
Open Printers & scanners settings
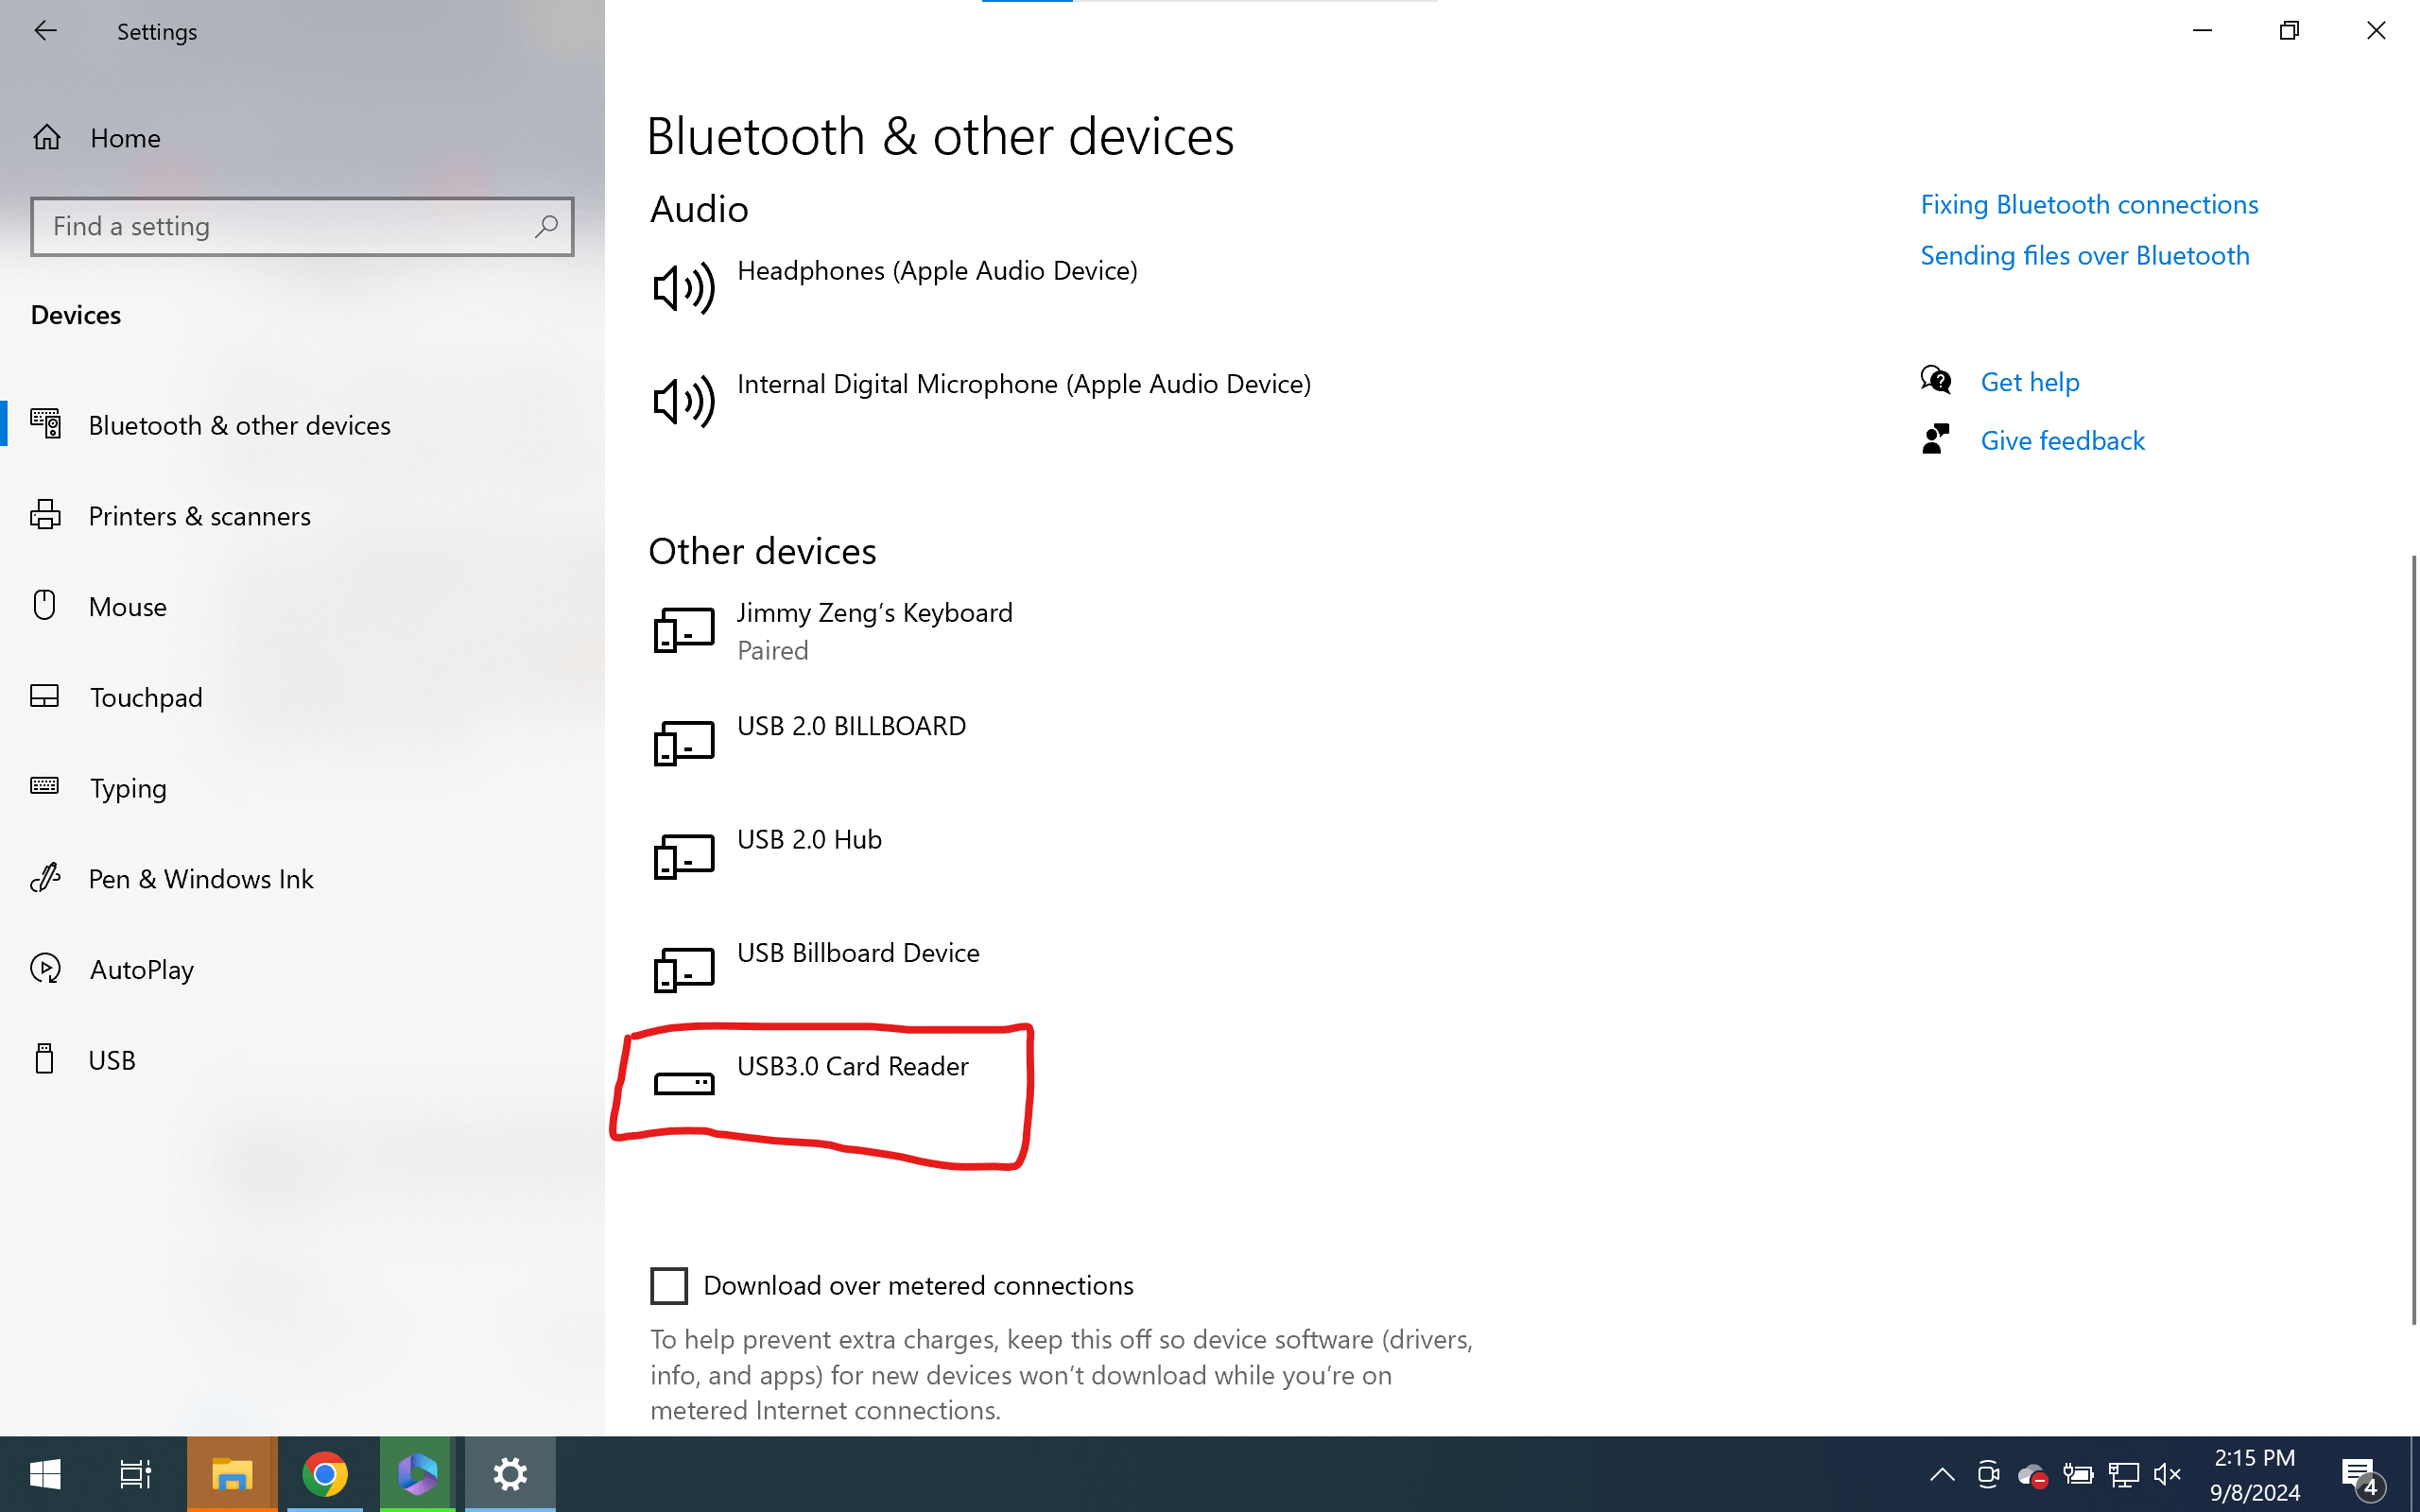point(302,516)
